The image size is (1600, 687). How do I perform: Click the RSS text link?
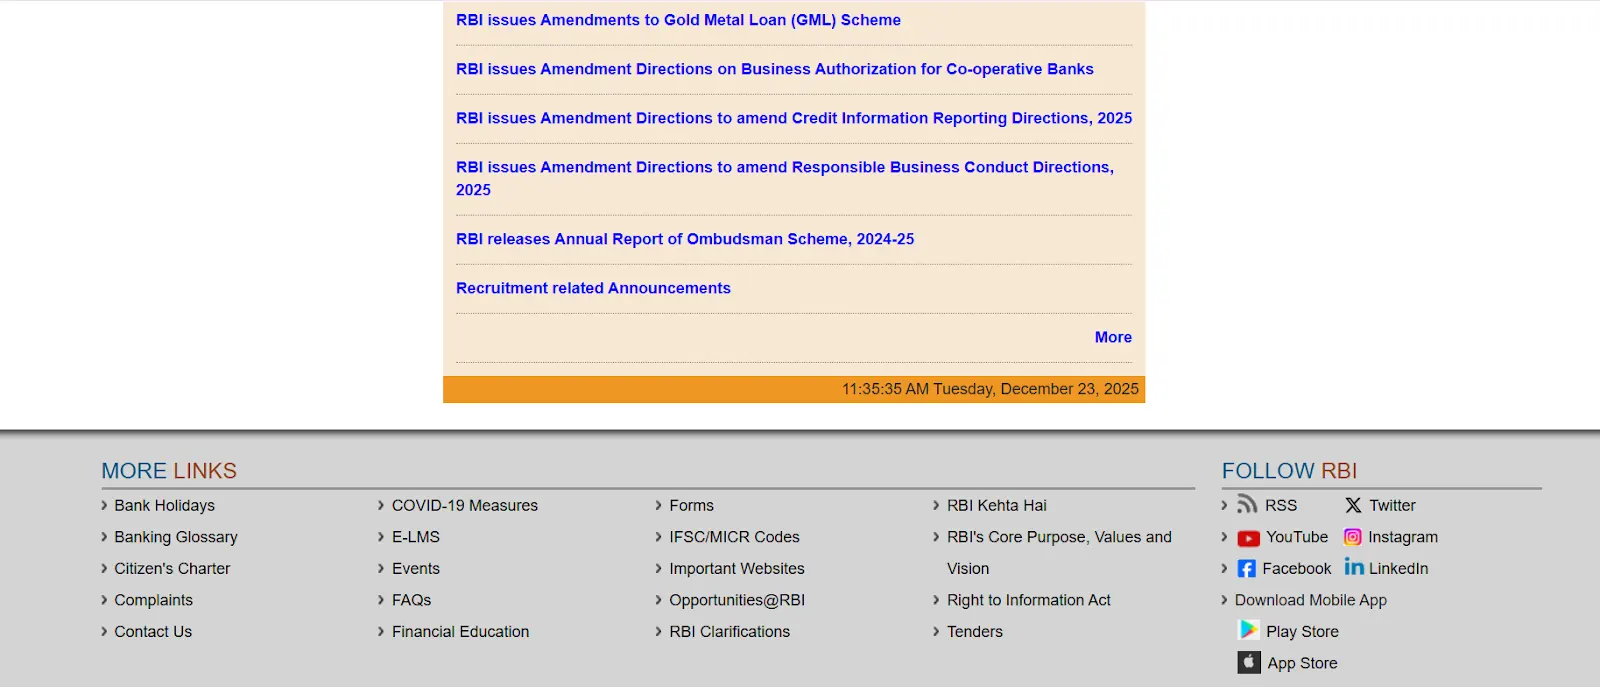[1281, 506]
